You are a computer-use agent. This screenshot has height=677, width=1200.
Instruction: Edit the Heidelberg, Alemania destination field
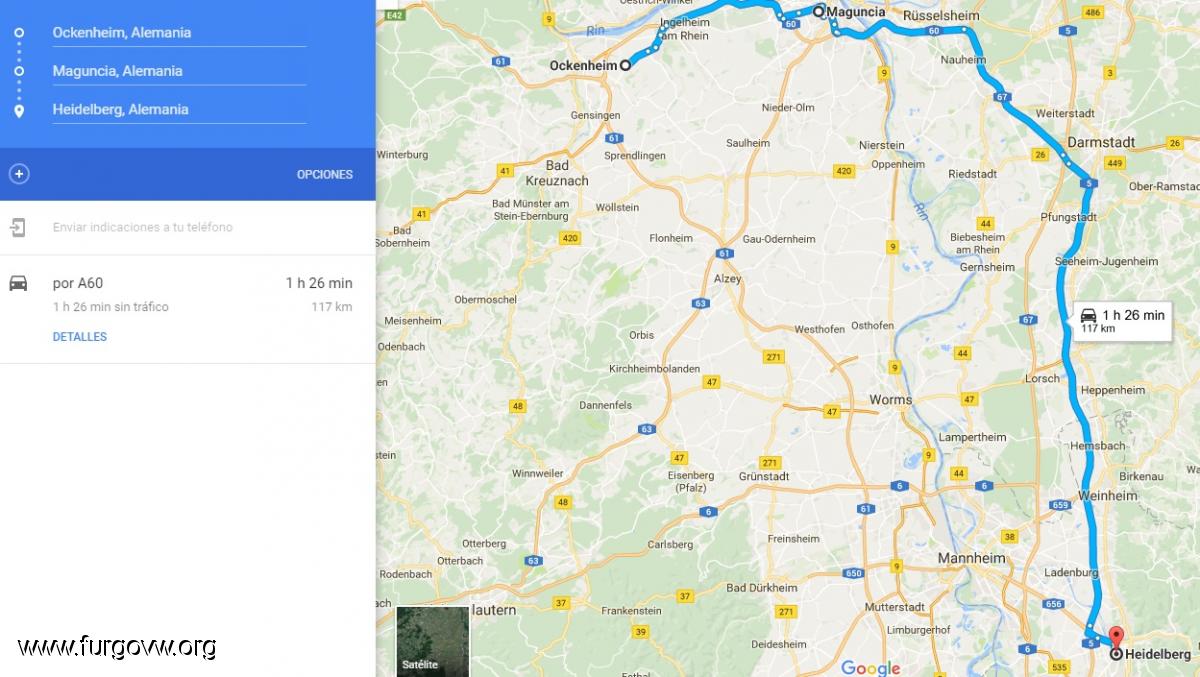[179, 110]
